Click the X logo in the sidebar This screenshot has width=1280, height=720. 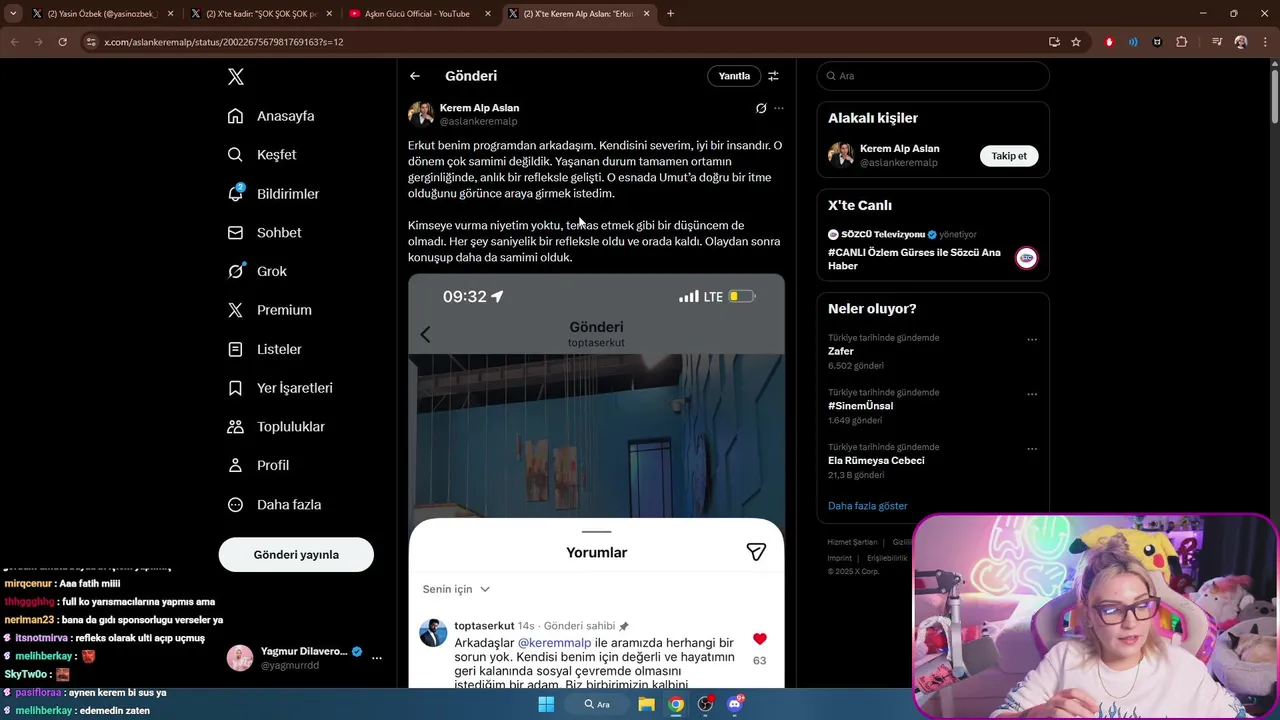tap(235, 77)
